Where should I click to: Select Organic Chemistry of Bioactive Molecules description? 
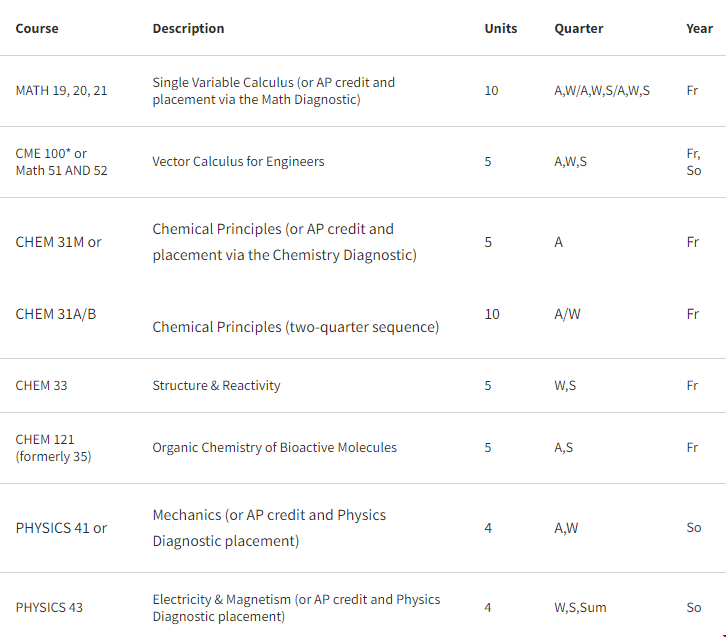(x=274, y=448)
